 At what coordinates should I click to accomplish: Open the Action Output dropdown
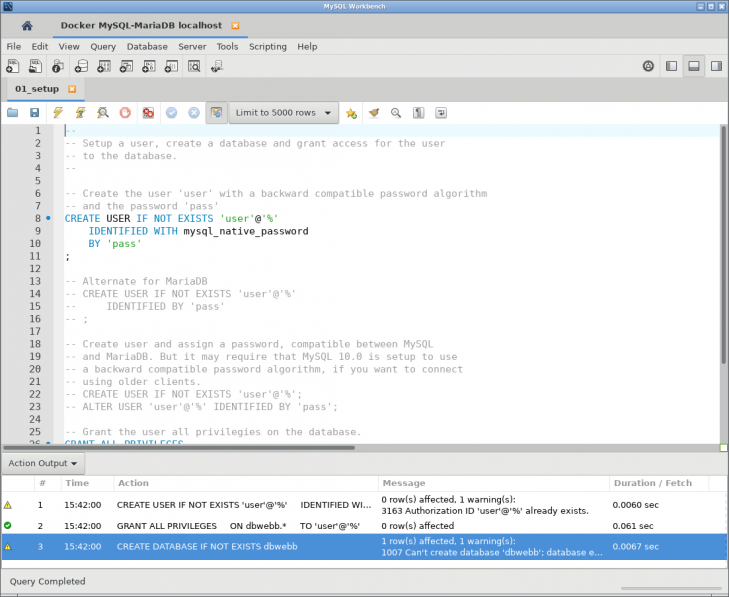43,463
